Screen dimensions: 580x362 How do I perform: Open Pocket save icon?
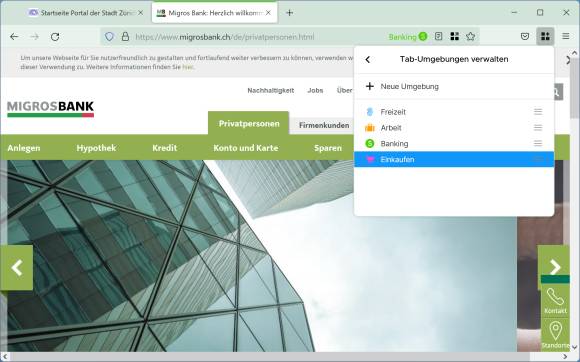525,36
